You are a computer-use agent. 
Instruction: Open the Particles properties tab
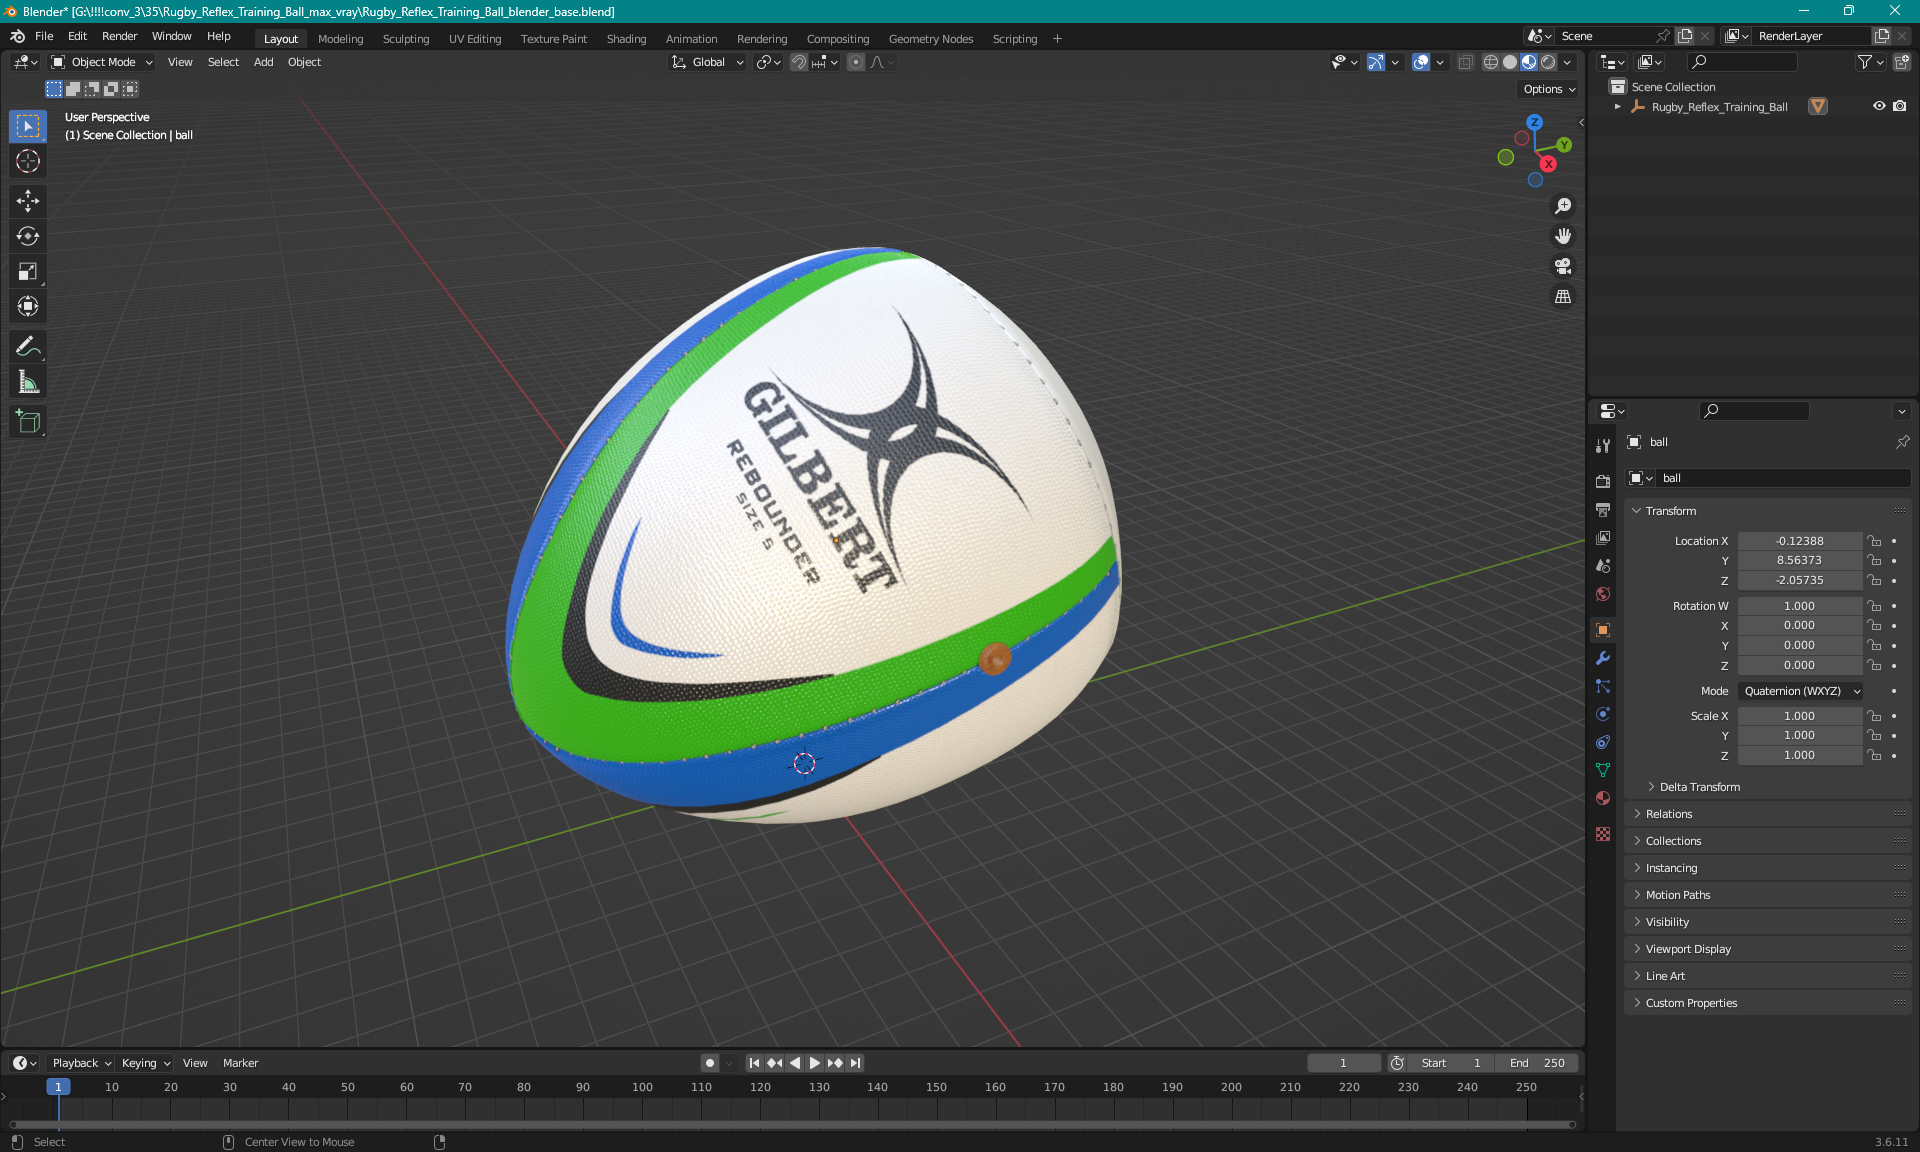tap(1603, 686)
